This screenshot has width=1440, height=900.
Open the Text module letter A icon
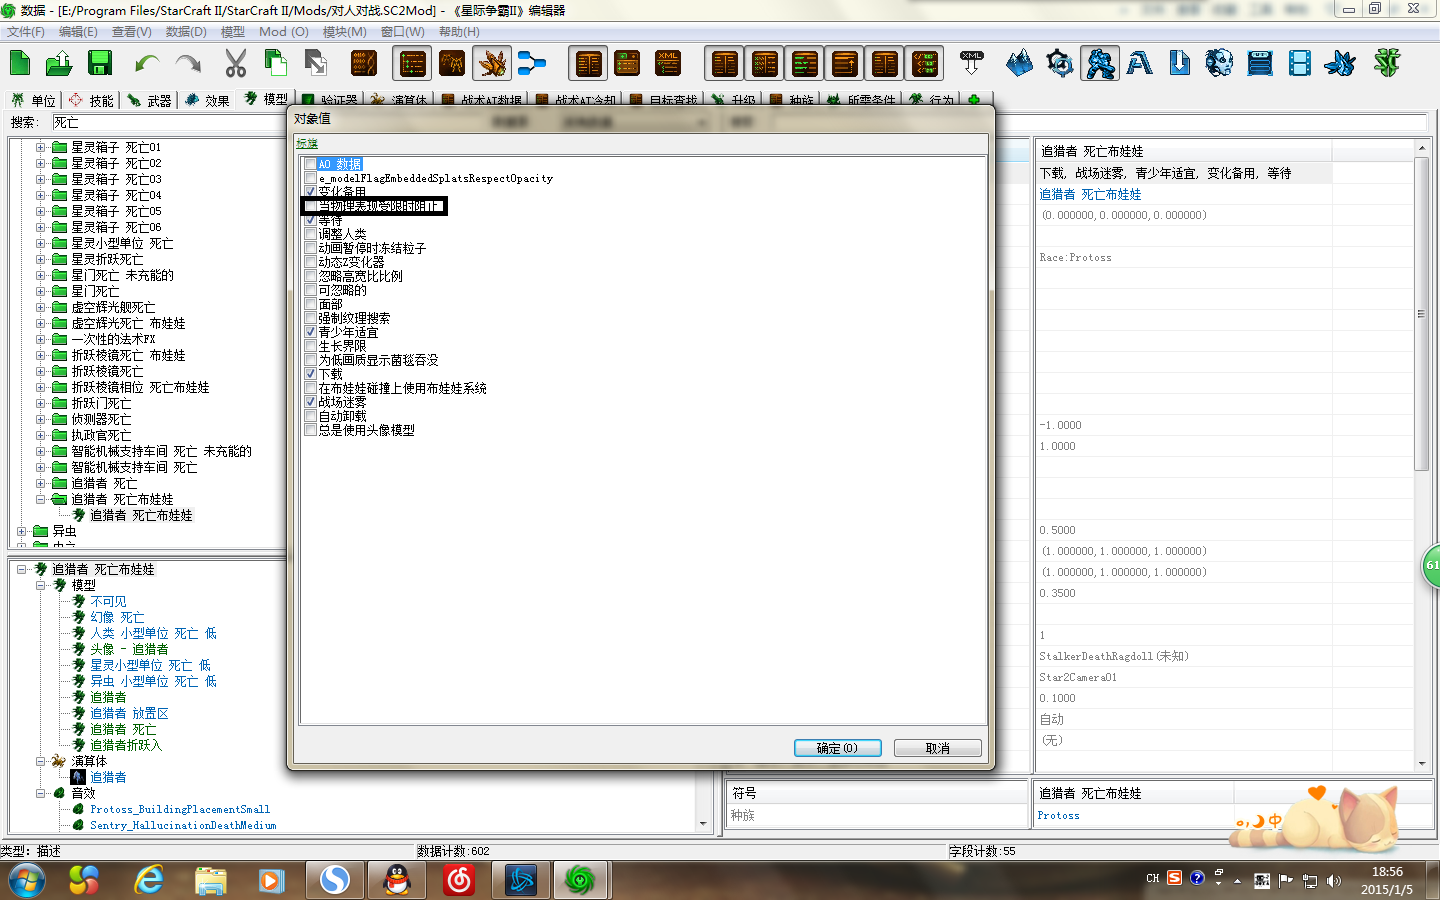[x=1139, y=64]
